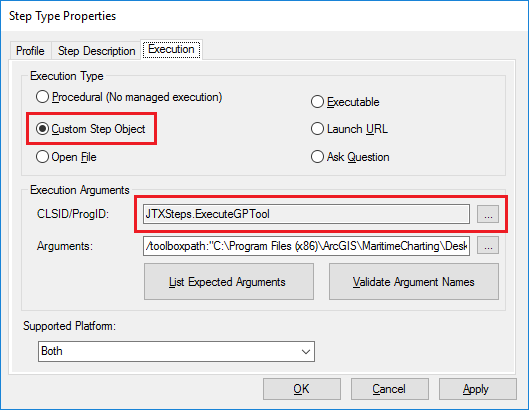
Task: Expand the Supported Platform dropdown arrow
Action: point(306,352)
